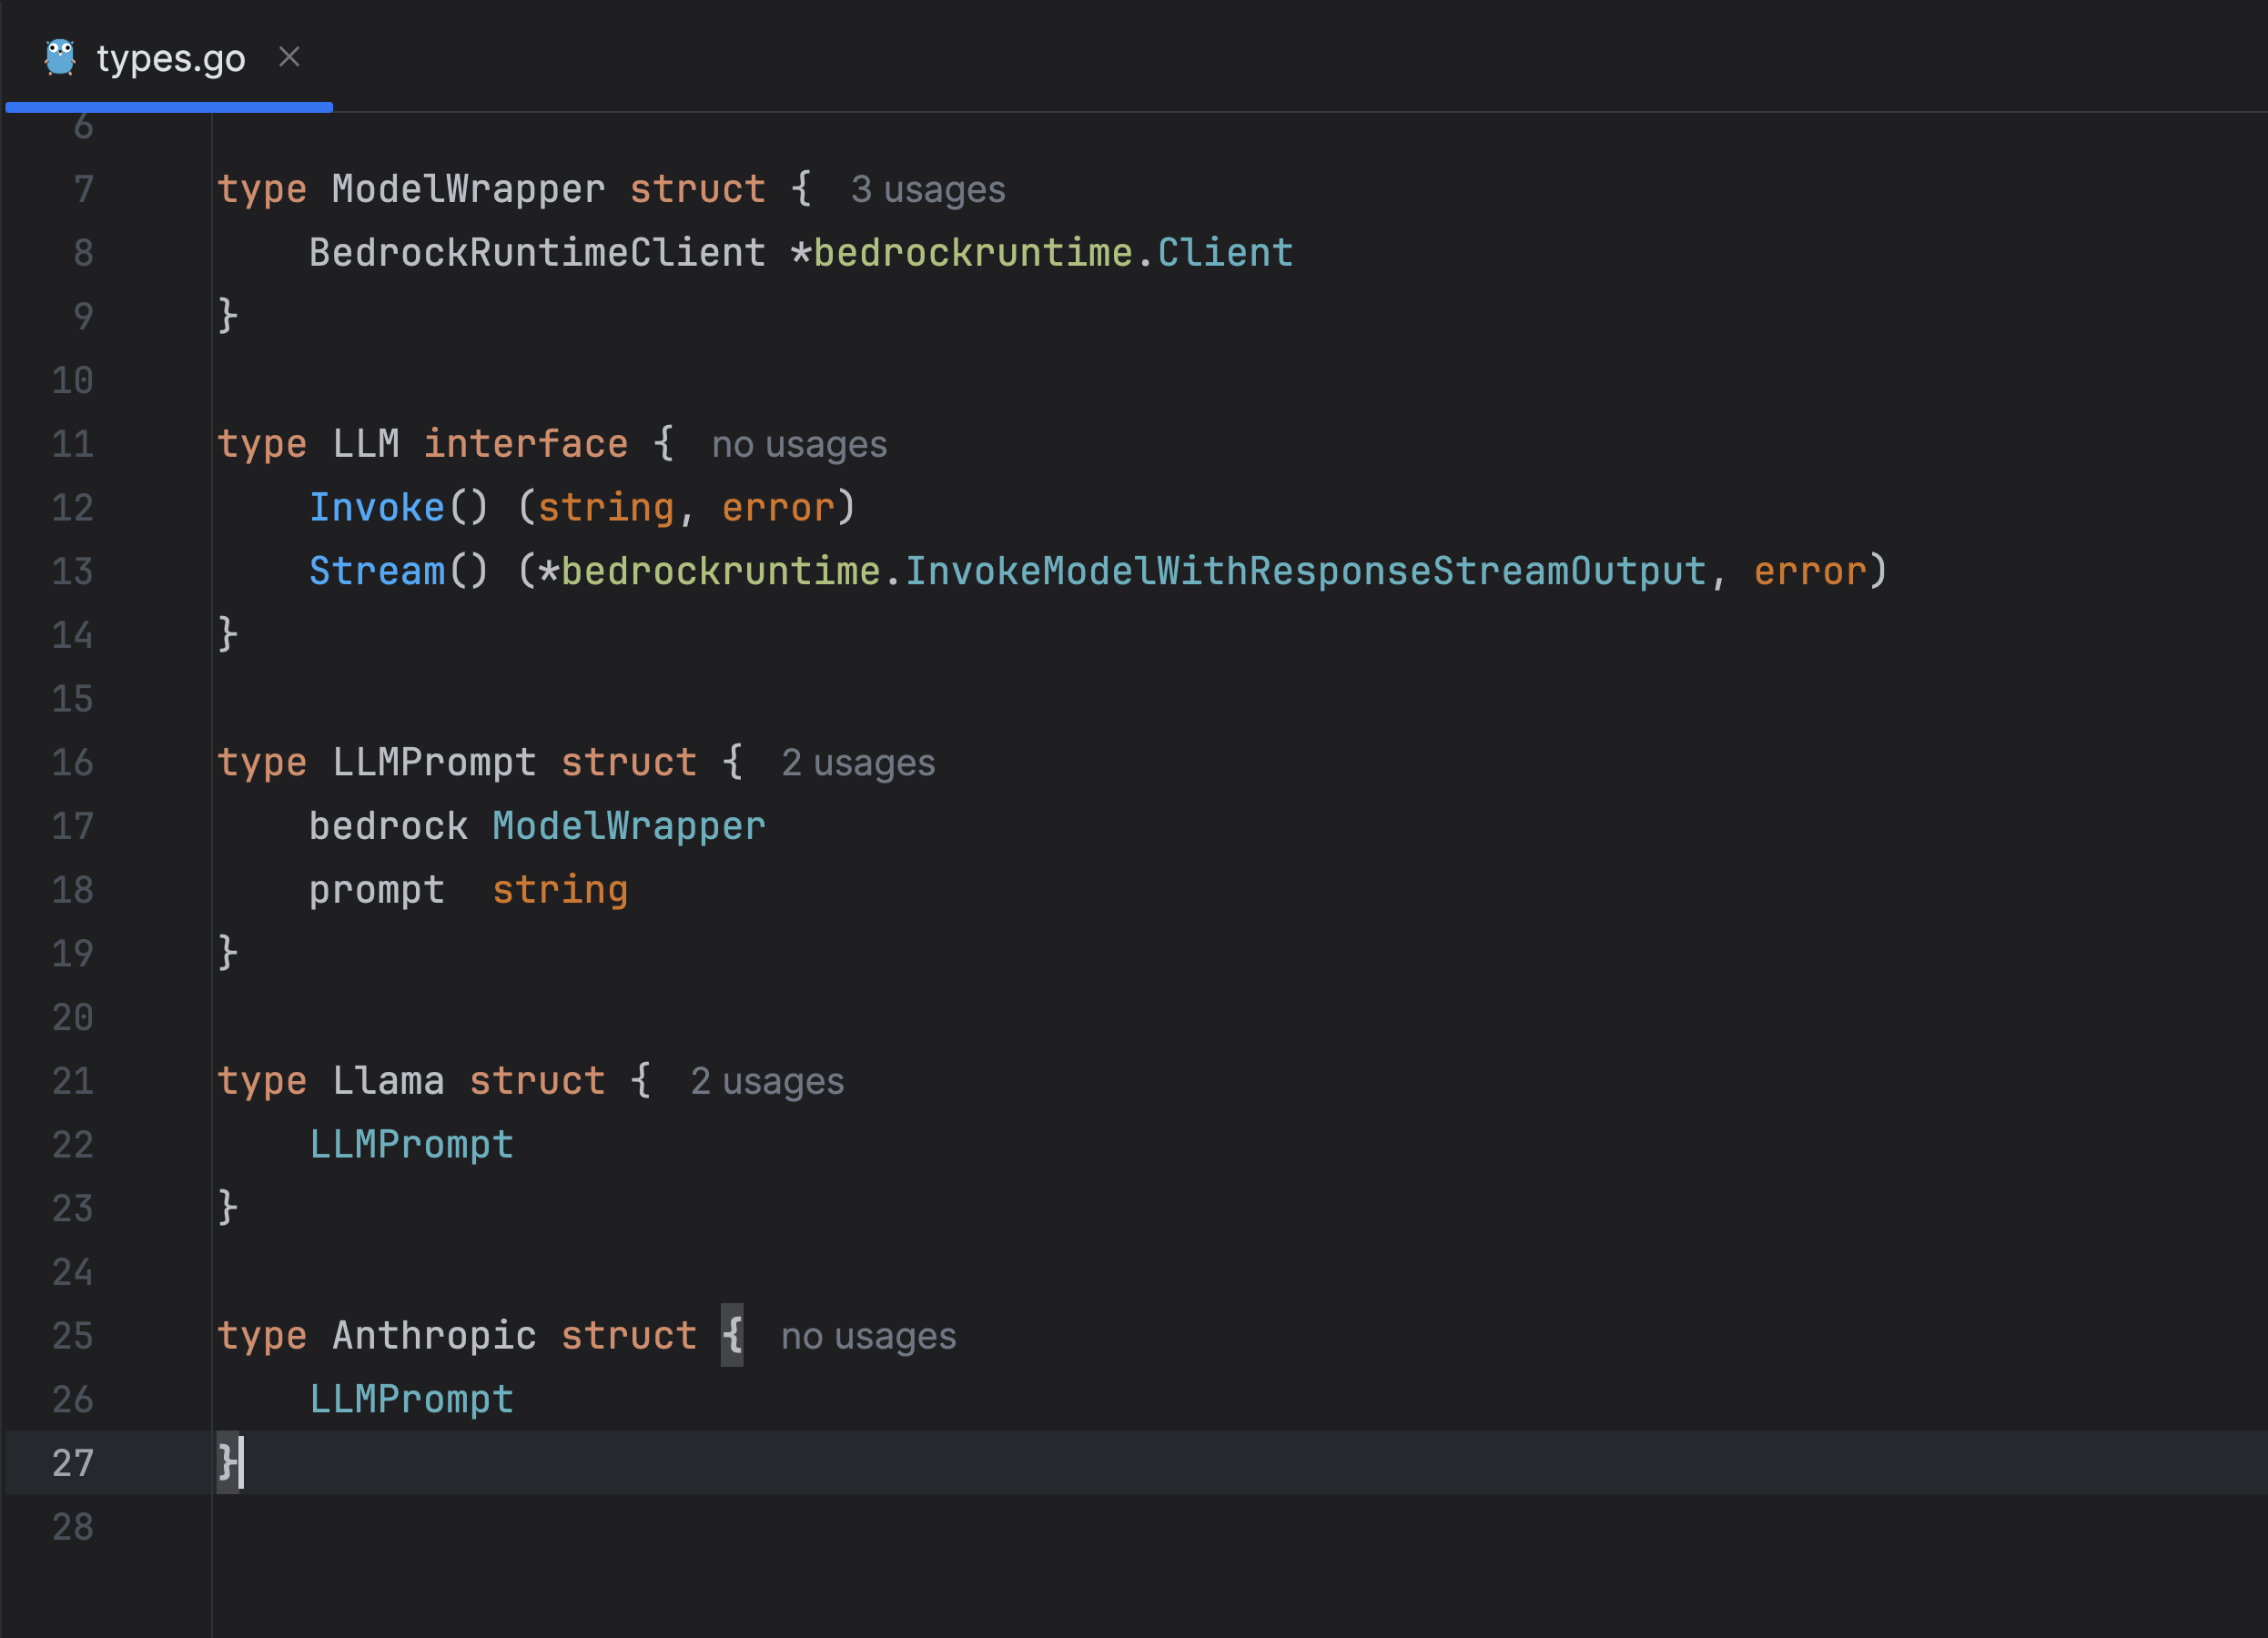The image size is (2268, 1638).
Task: Click the bedrockruntime.Client type on line 8
Action: click(x=1224, y=253)
